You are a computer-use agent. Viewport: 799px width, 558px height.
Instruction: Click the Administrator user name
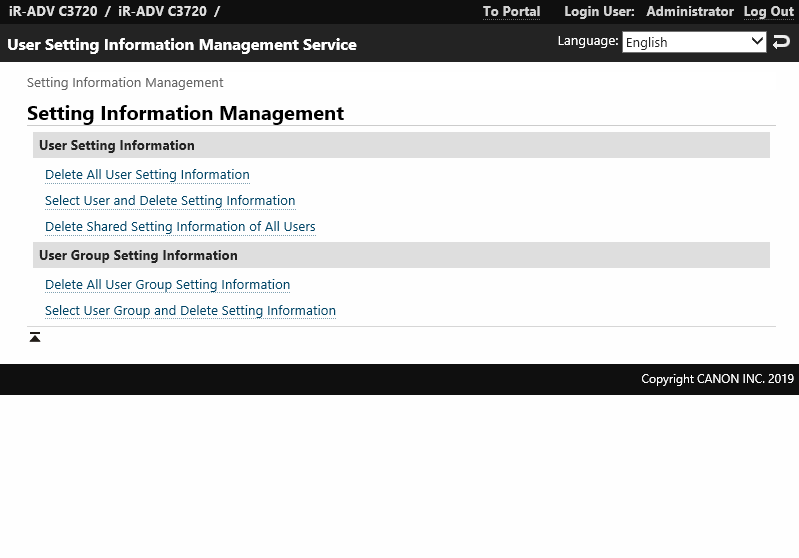tap(689, 12)
